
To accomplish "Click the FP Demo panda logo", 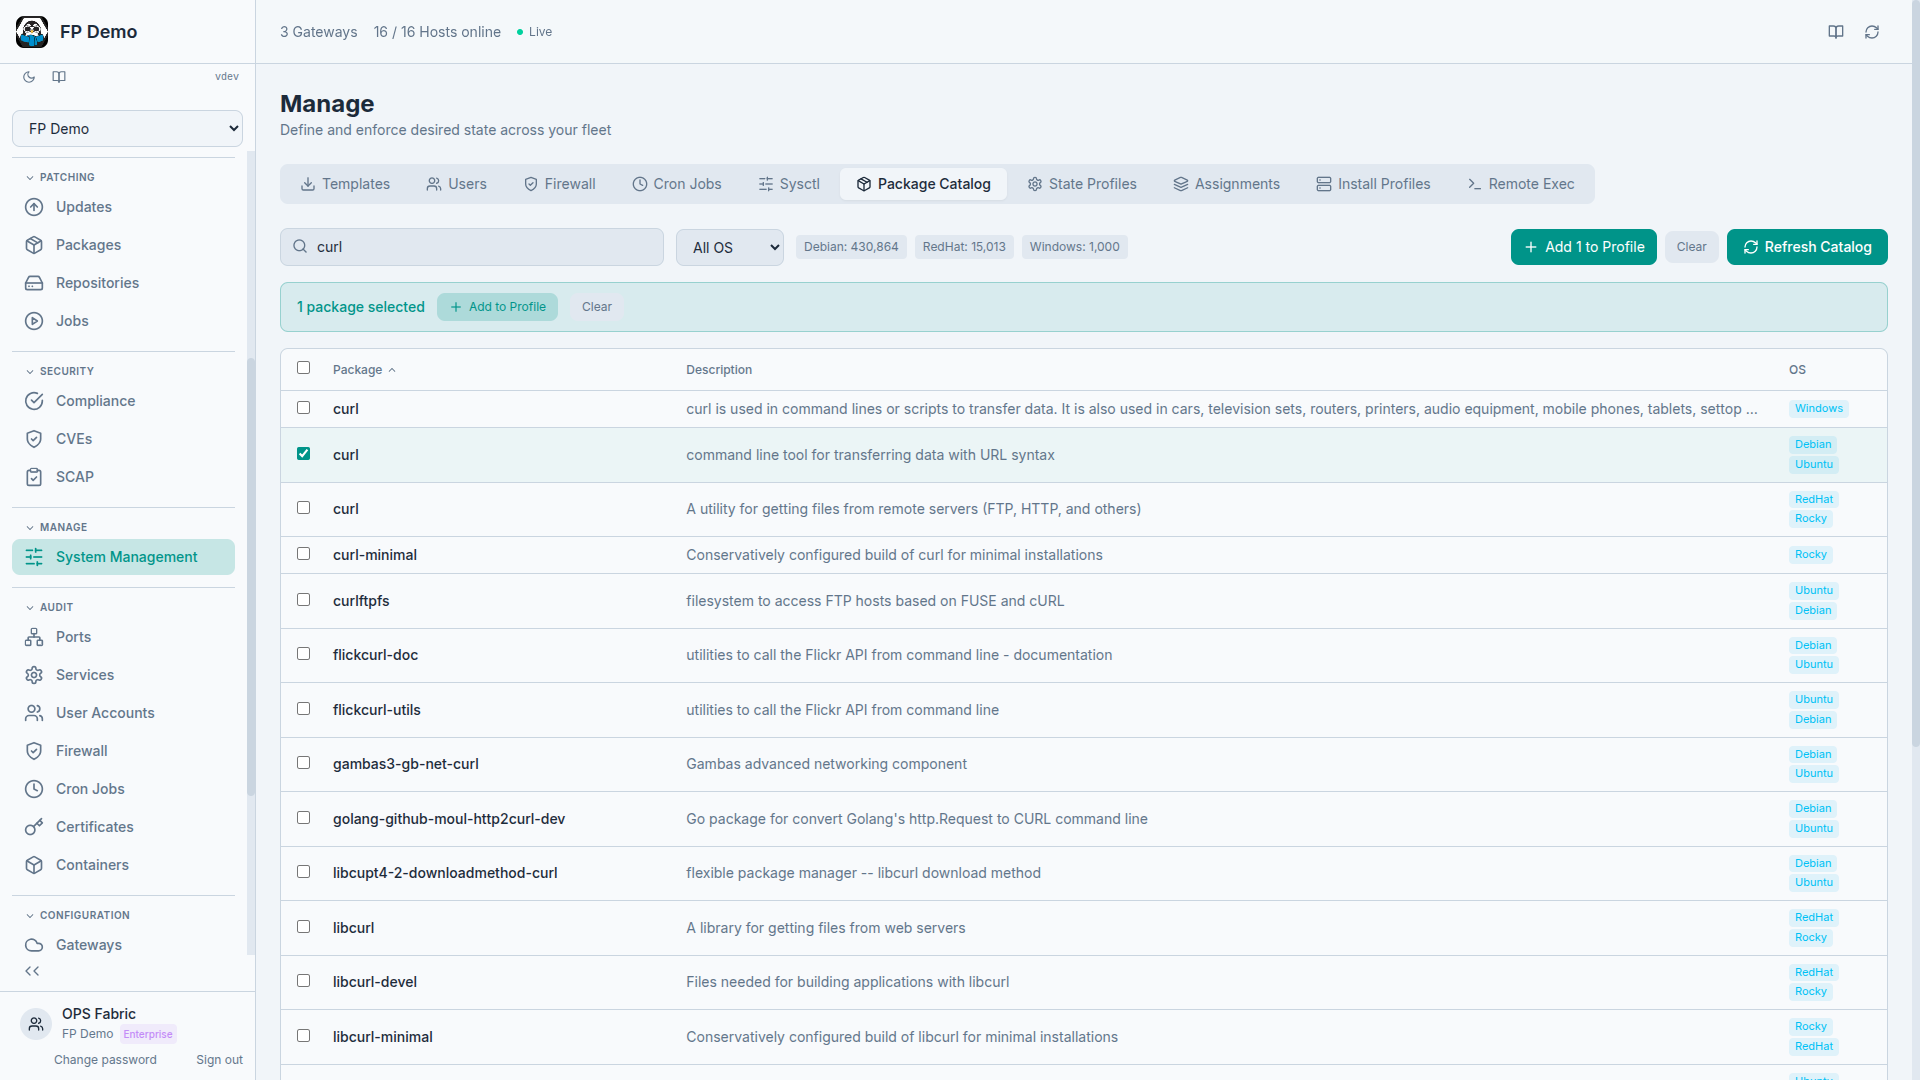I will [x=31, y=31].
